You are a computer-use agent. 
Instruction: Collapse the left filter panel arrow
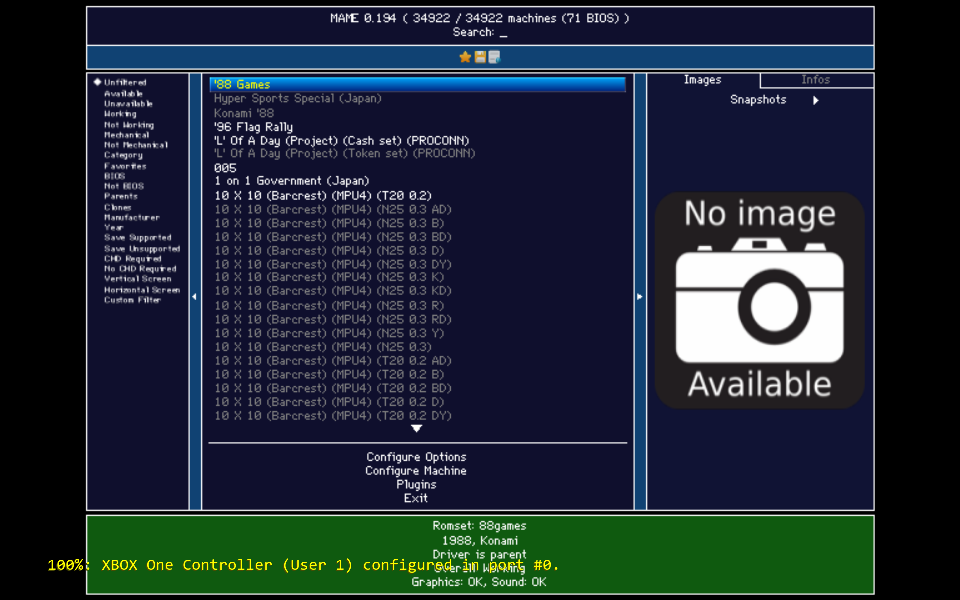[194, 296]
